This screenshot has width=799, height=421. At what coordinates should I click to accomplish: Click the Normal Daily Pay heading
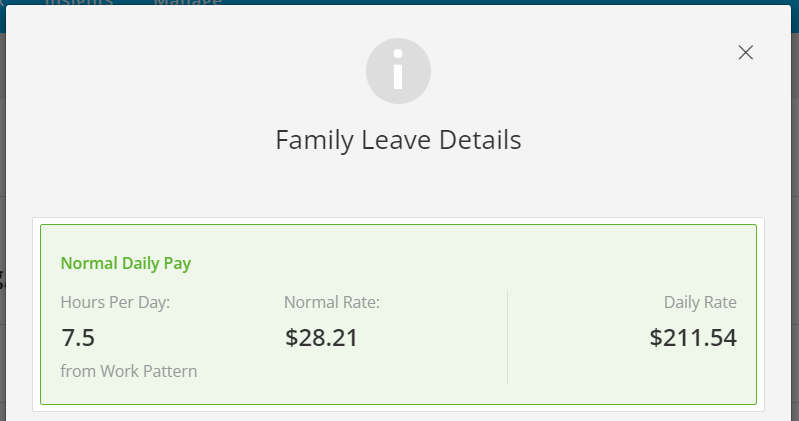click(x=126, y=263)
